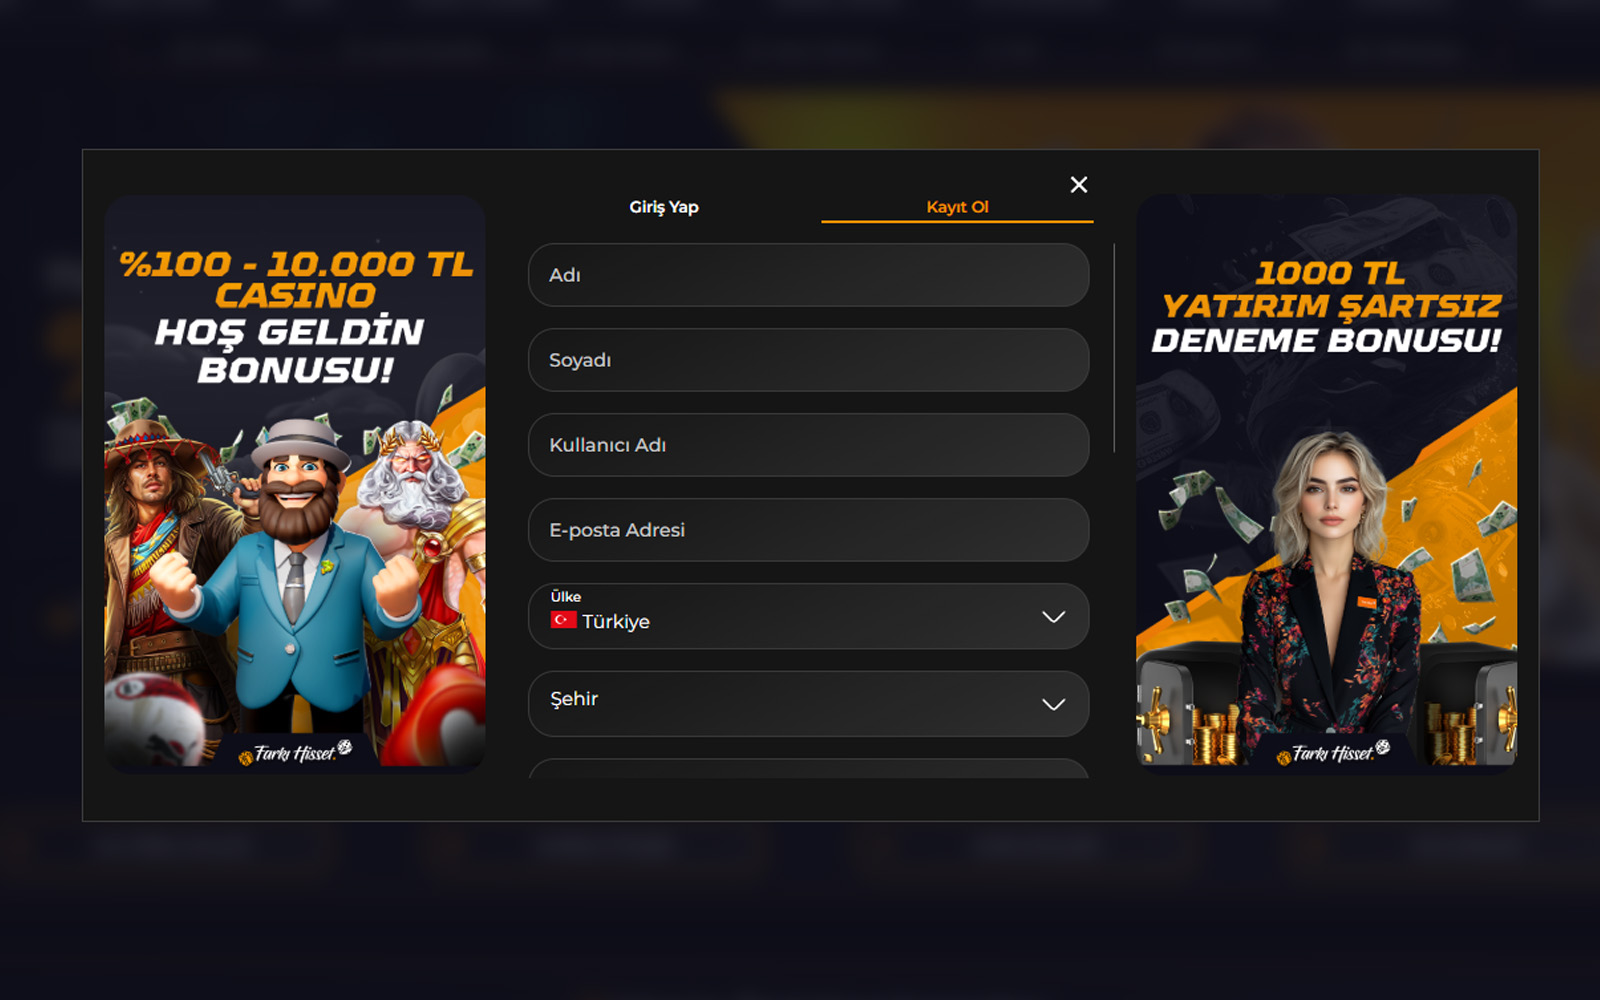Click Farkı Hisset logo on casino banner
Screen dimensions: 1600x1000
click(x=295, y=753)
